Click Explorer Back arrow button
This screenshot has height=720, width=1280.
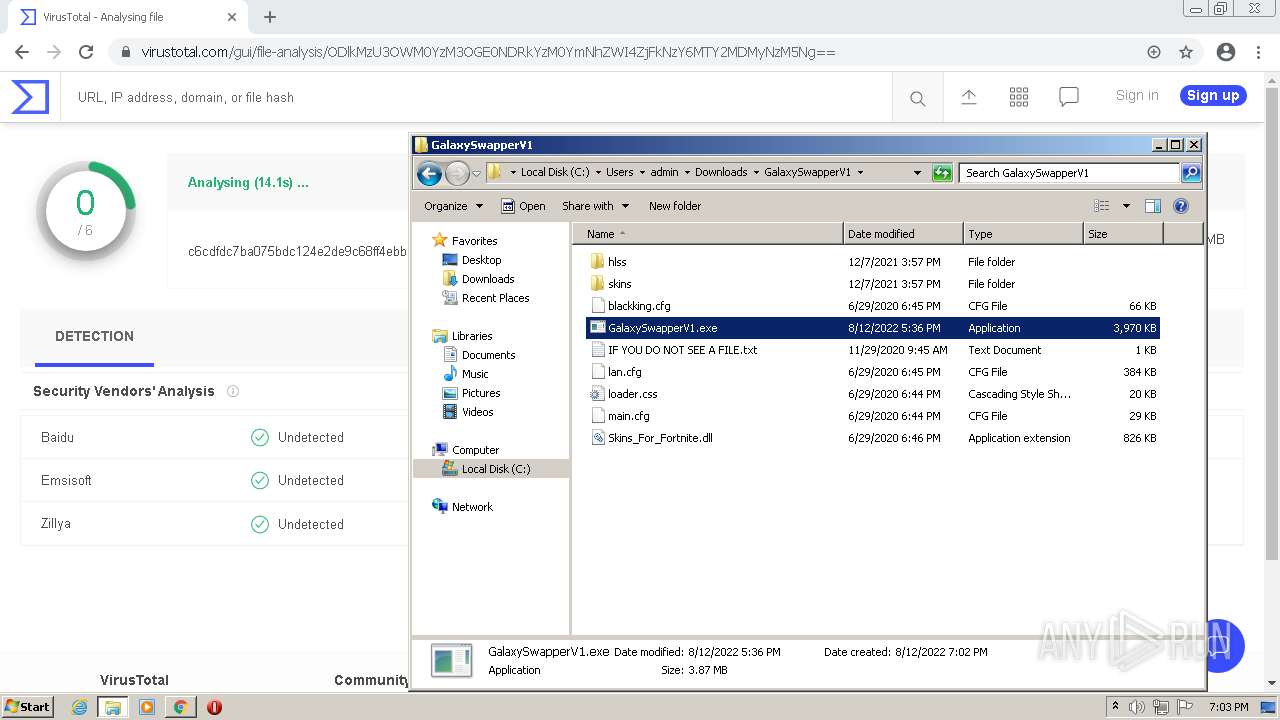pyautogui.click(x=430, y=173)
